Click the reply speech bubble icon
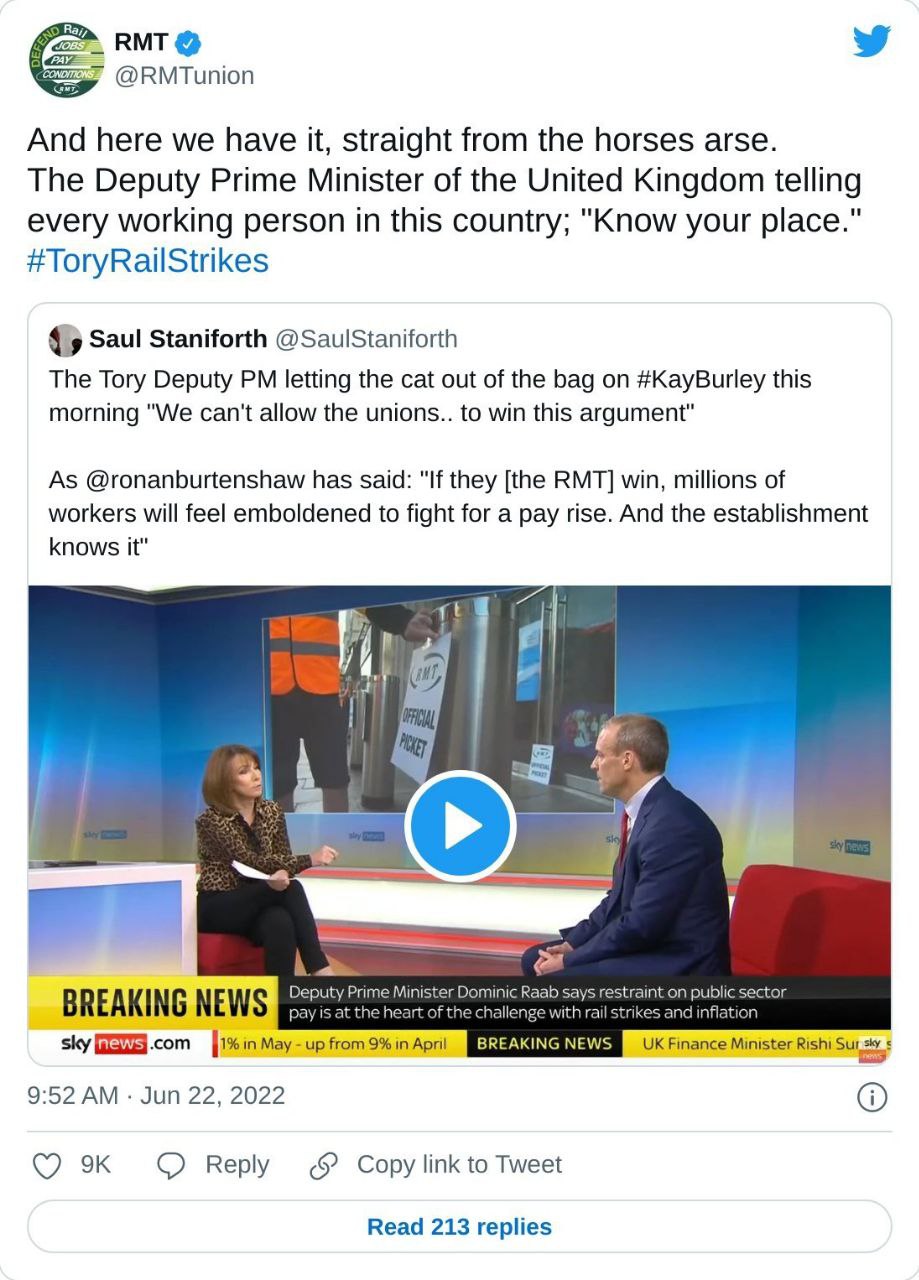Image resolution: width=919 pixels, height=1280 pixels. [172, 1165]
